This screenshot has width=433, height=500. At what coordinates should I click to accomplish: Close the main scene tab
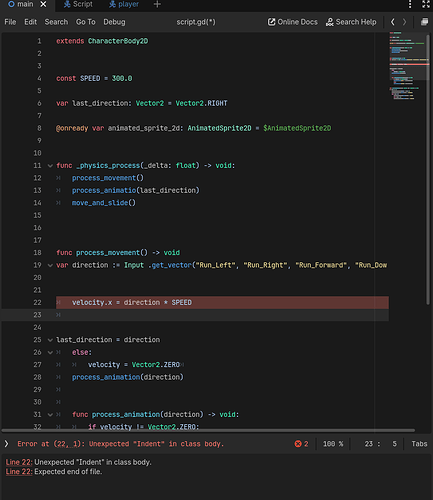point(43,4)
